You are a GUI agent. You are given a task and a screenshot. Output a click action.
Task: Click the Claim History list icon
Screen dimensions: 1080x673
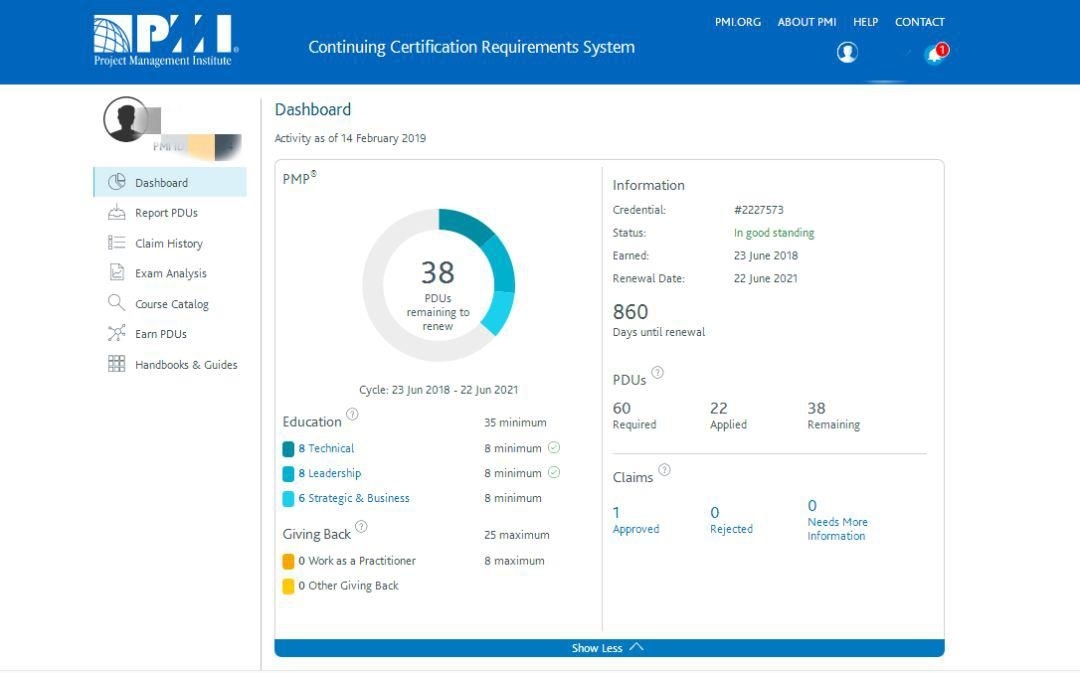click(117, 243)
